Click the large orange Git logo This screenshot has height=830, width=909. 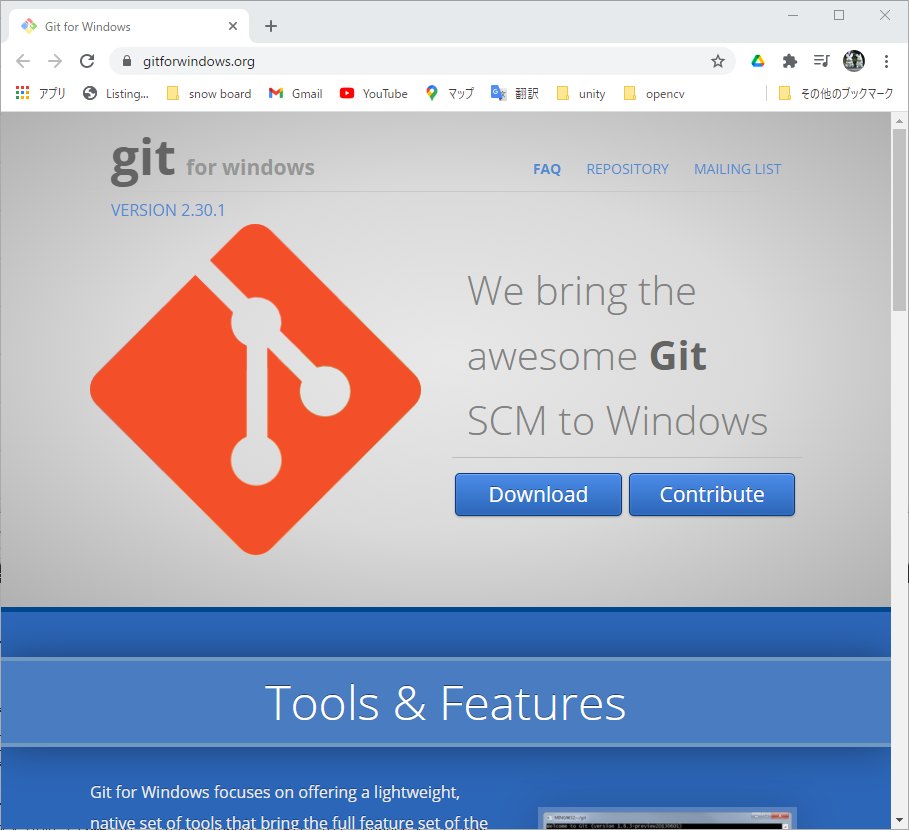pyautogui.click(x=255, y=389)
